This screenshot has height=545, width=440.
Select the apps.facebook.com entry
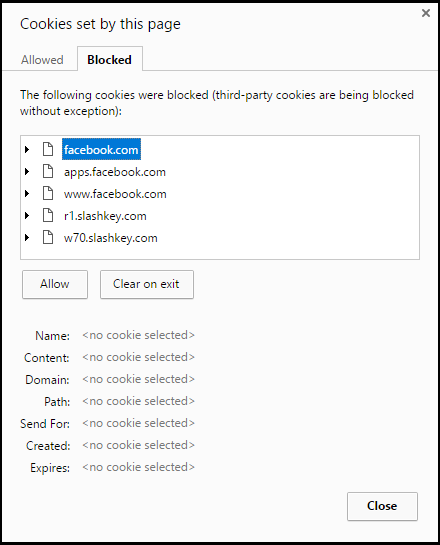coord(115,172)
